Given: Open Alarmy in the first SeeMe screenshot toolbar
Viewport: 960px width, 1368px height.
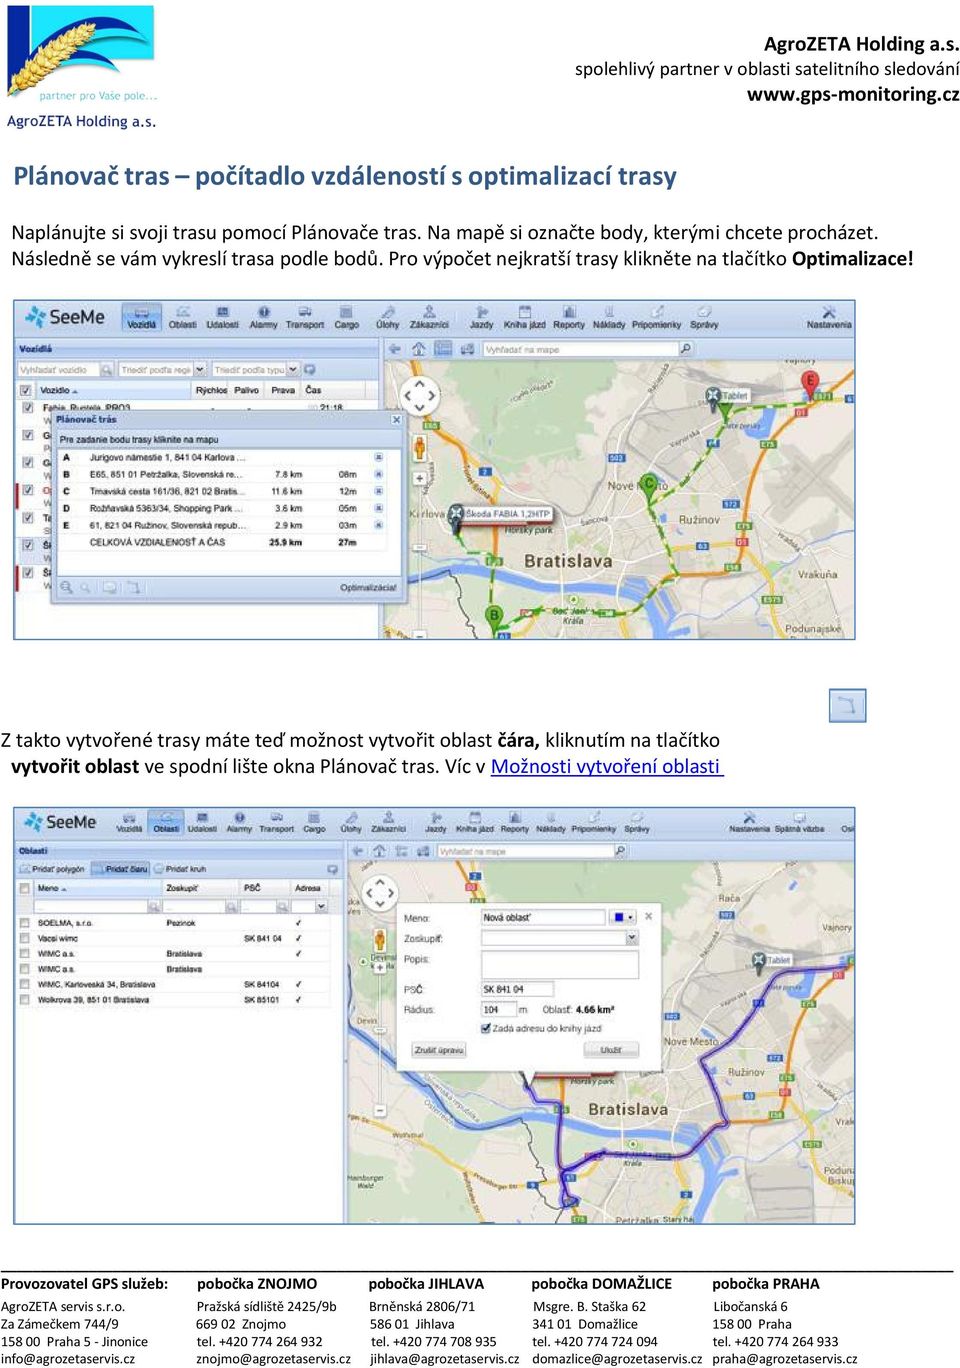Looking at the screenshot, I should 263,318.
